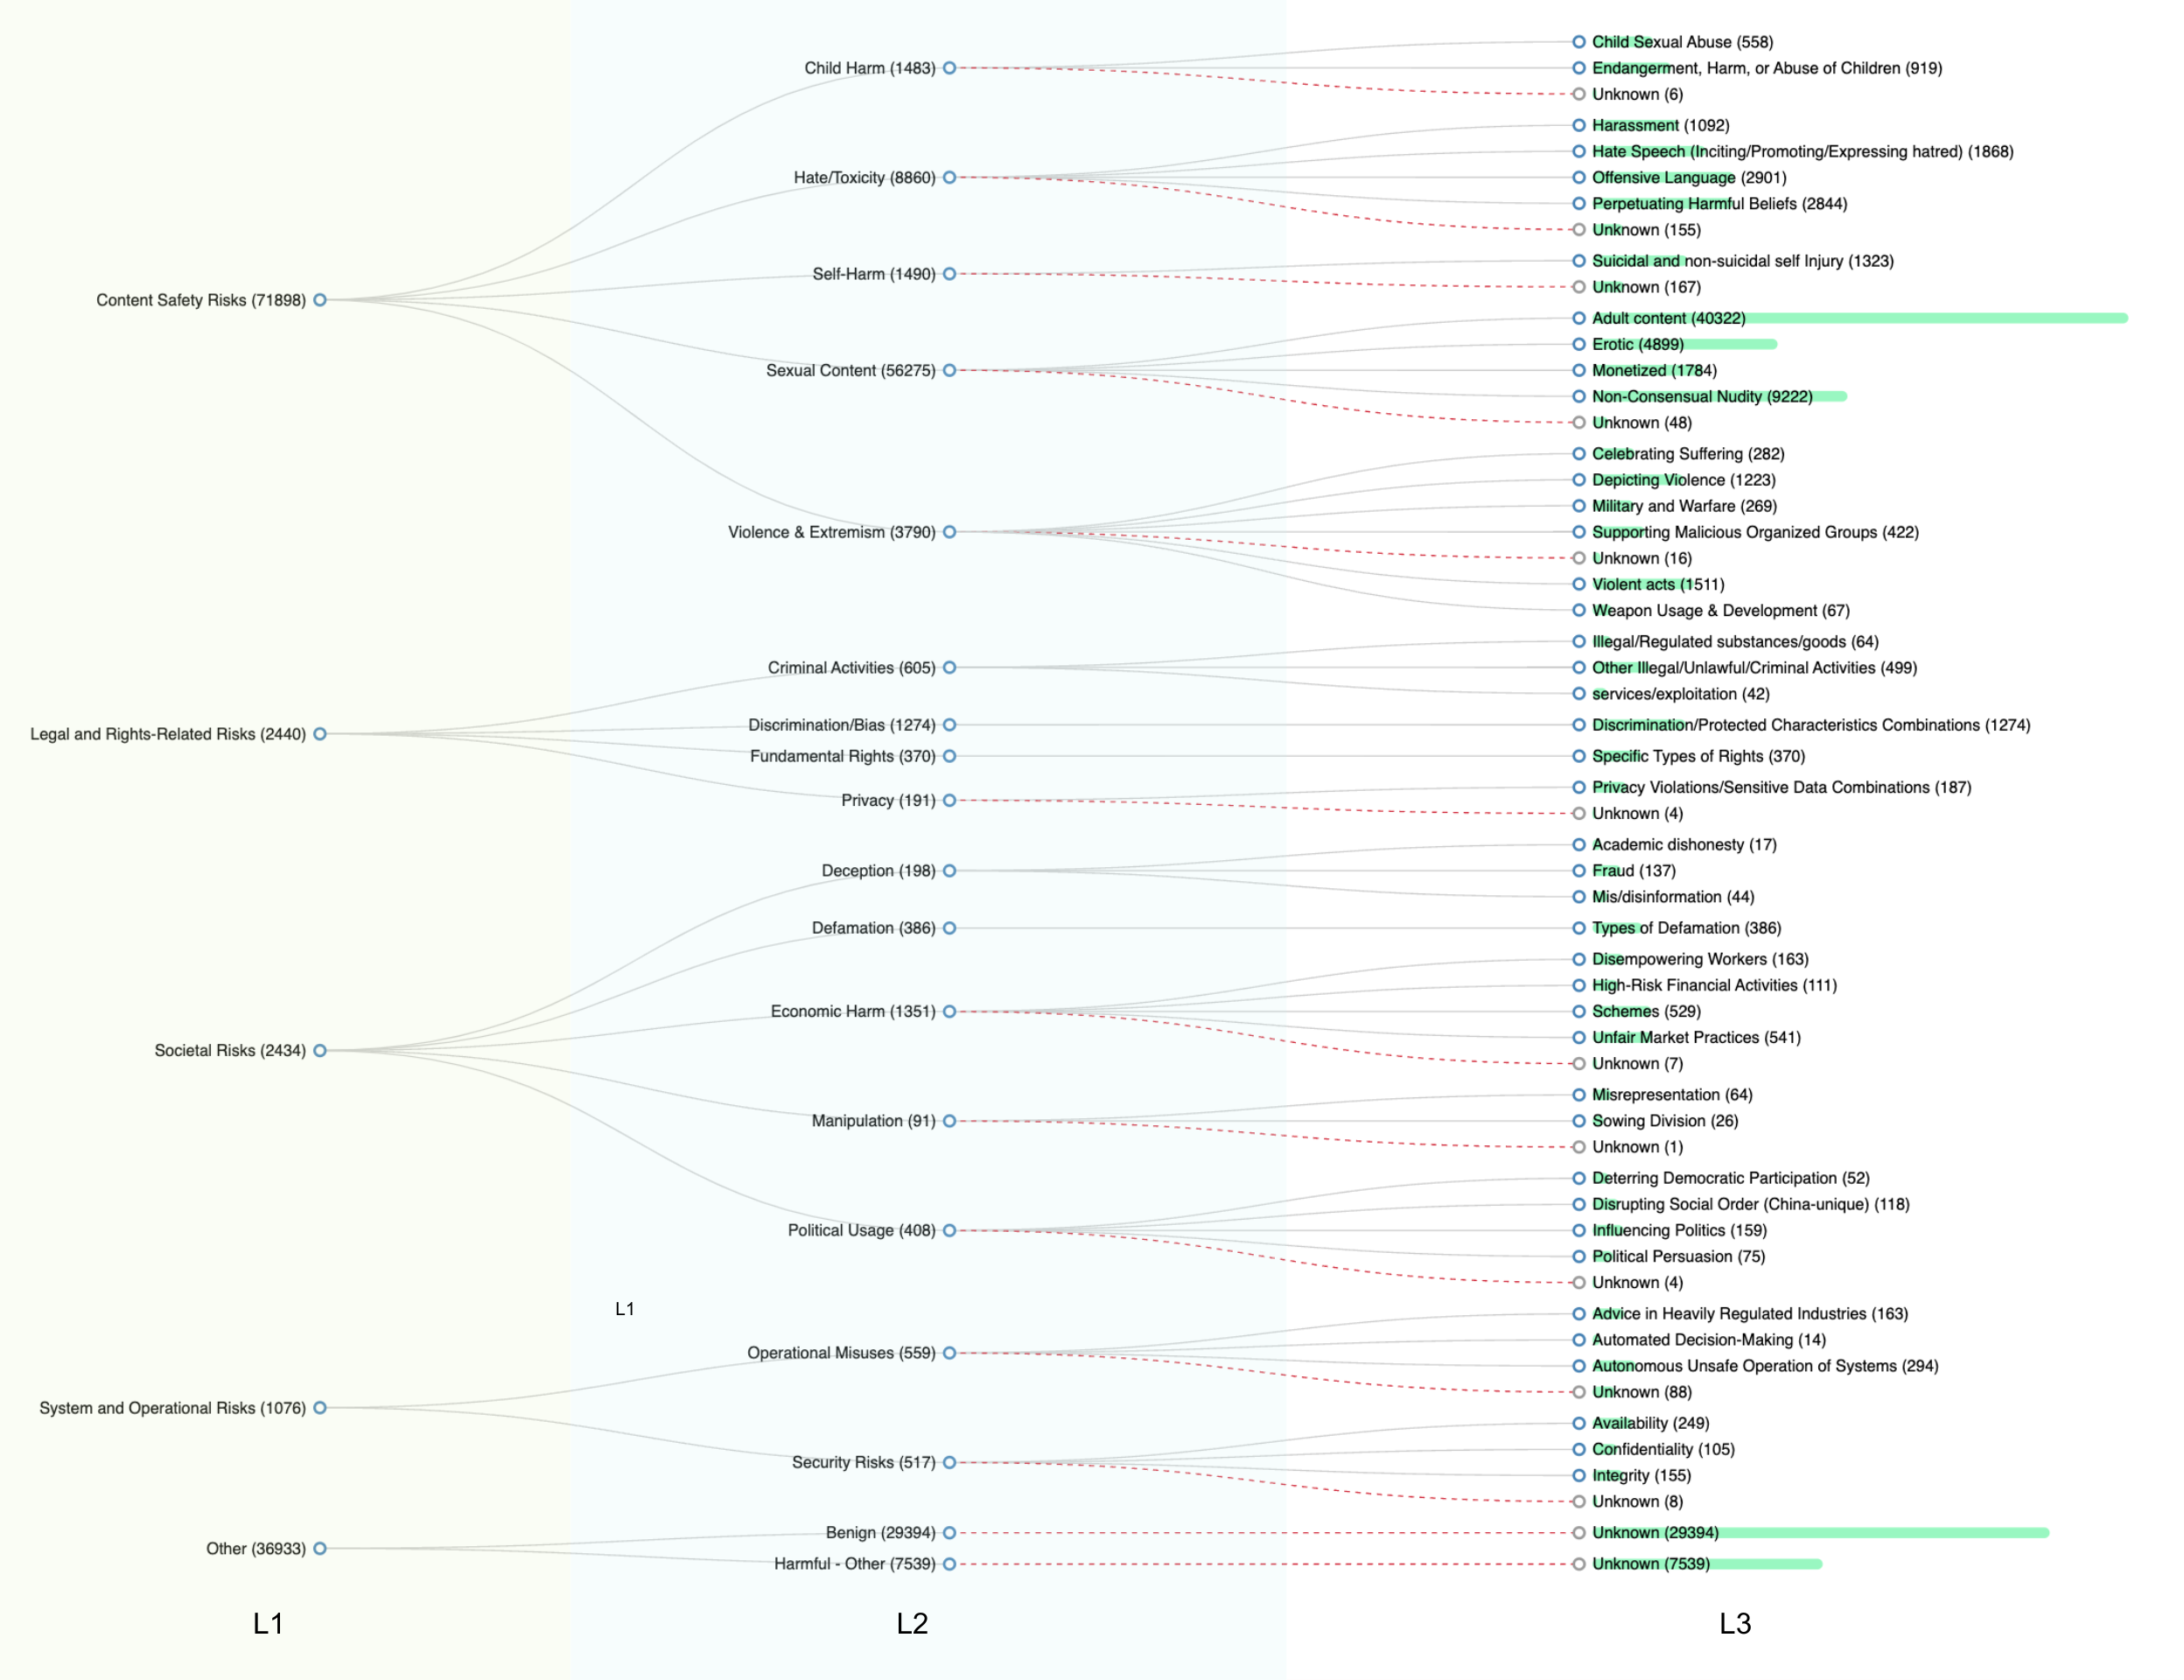The image size is (2184, 1680).
Task: Click the Benign (29394) node
Action: coord(880,1532)
